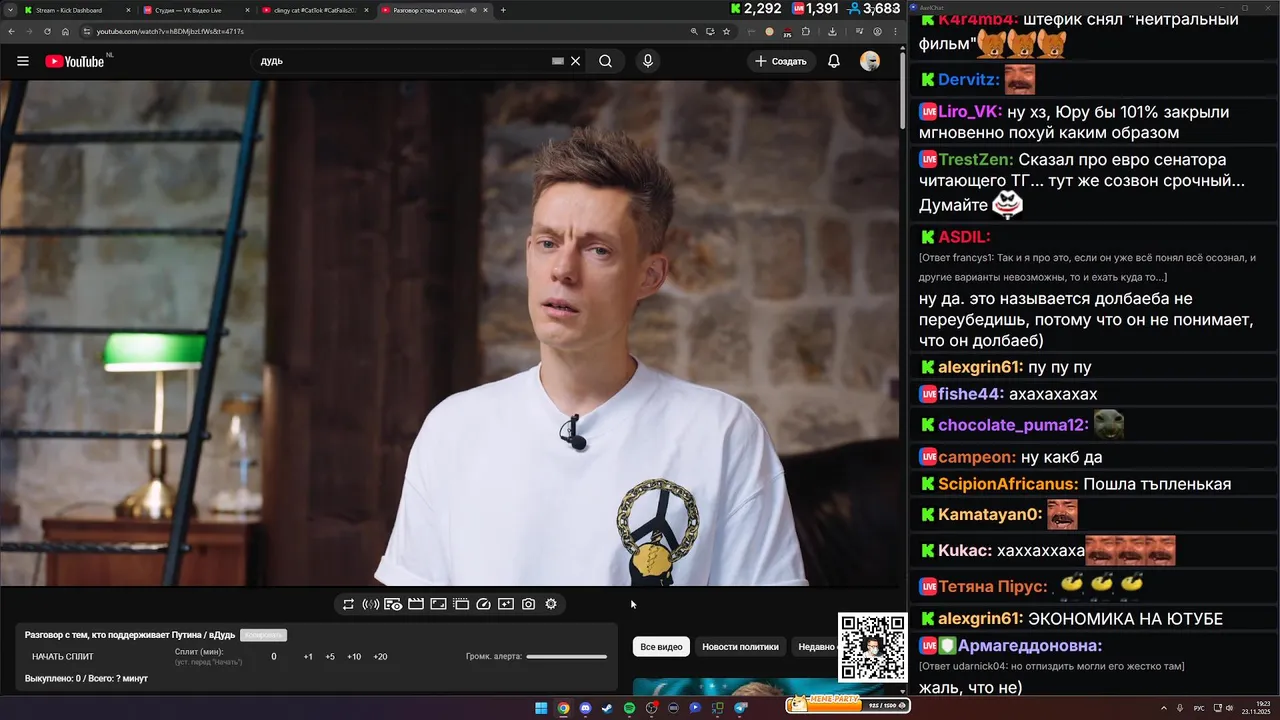Open the on-screen keyboard icon in search
This screenshot has height=720, width=1280.
point(558,61)
